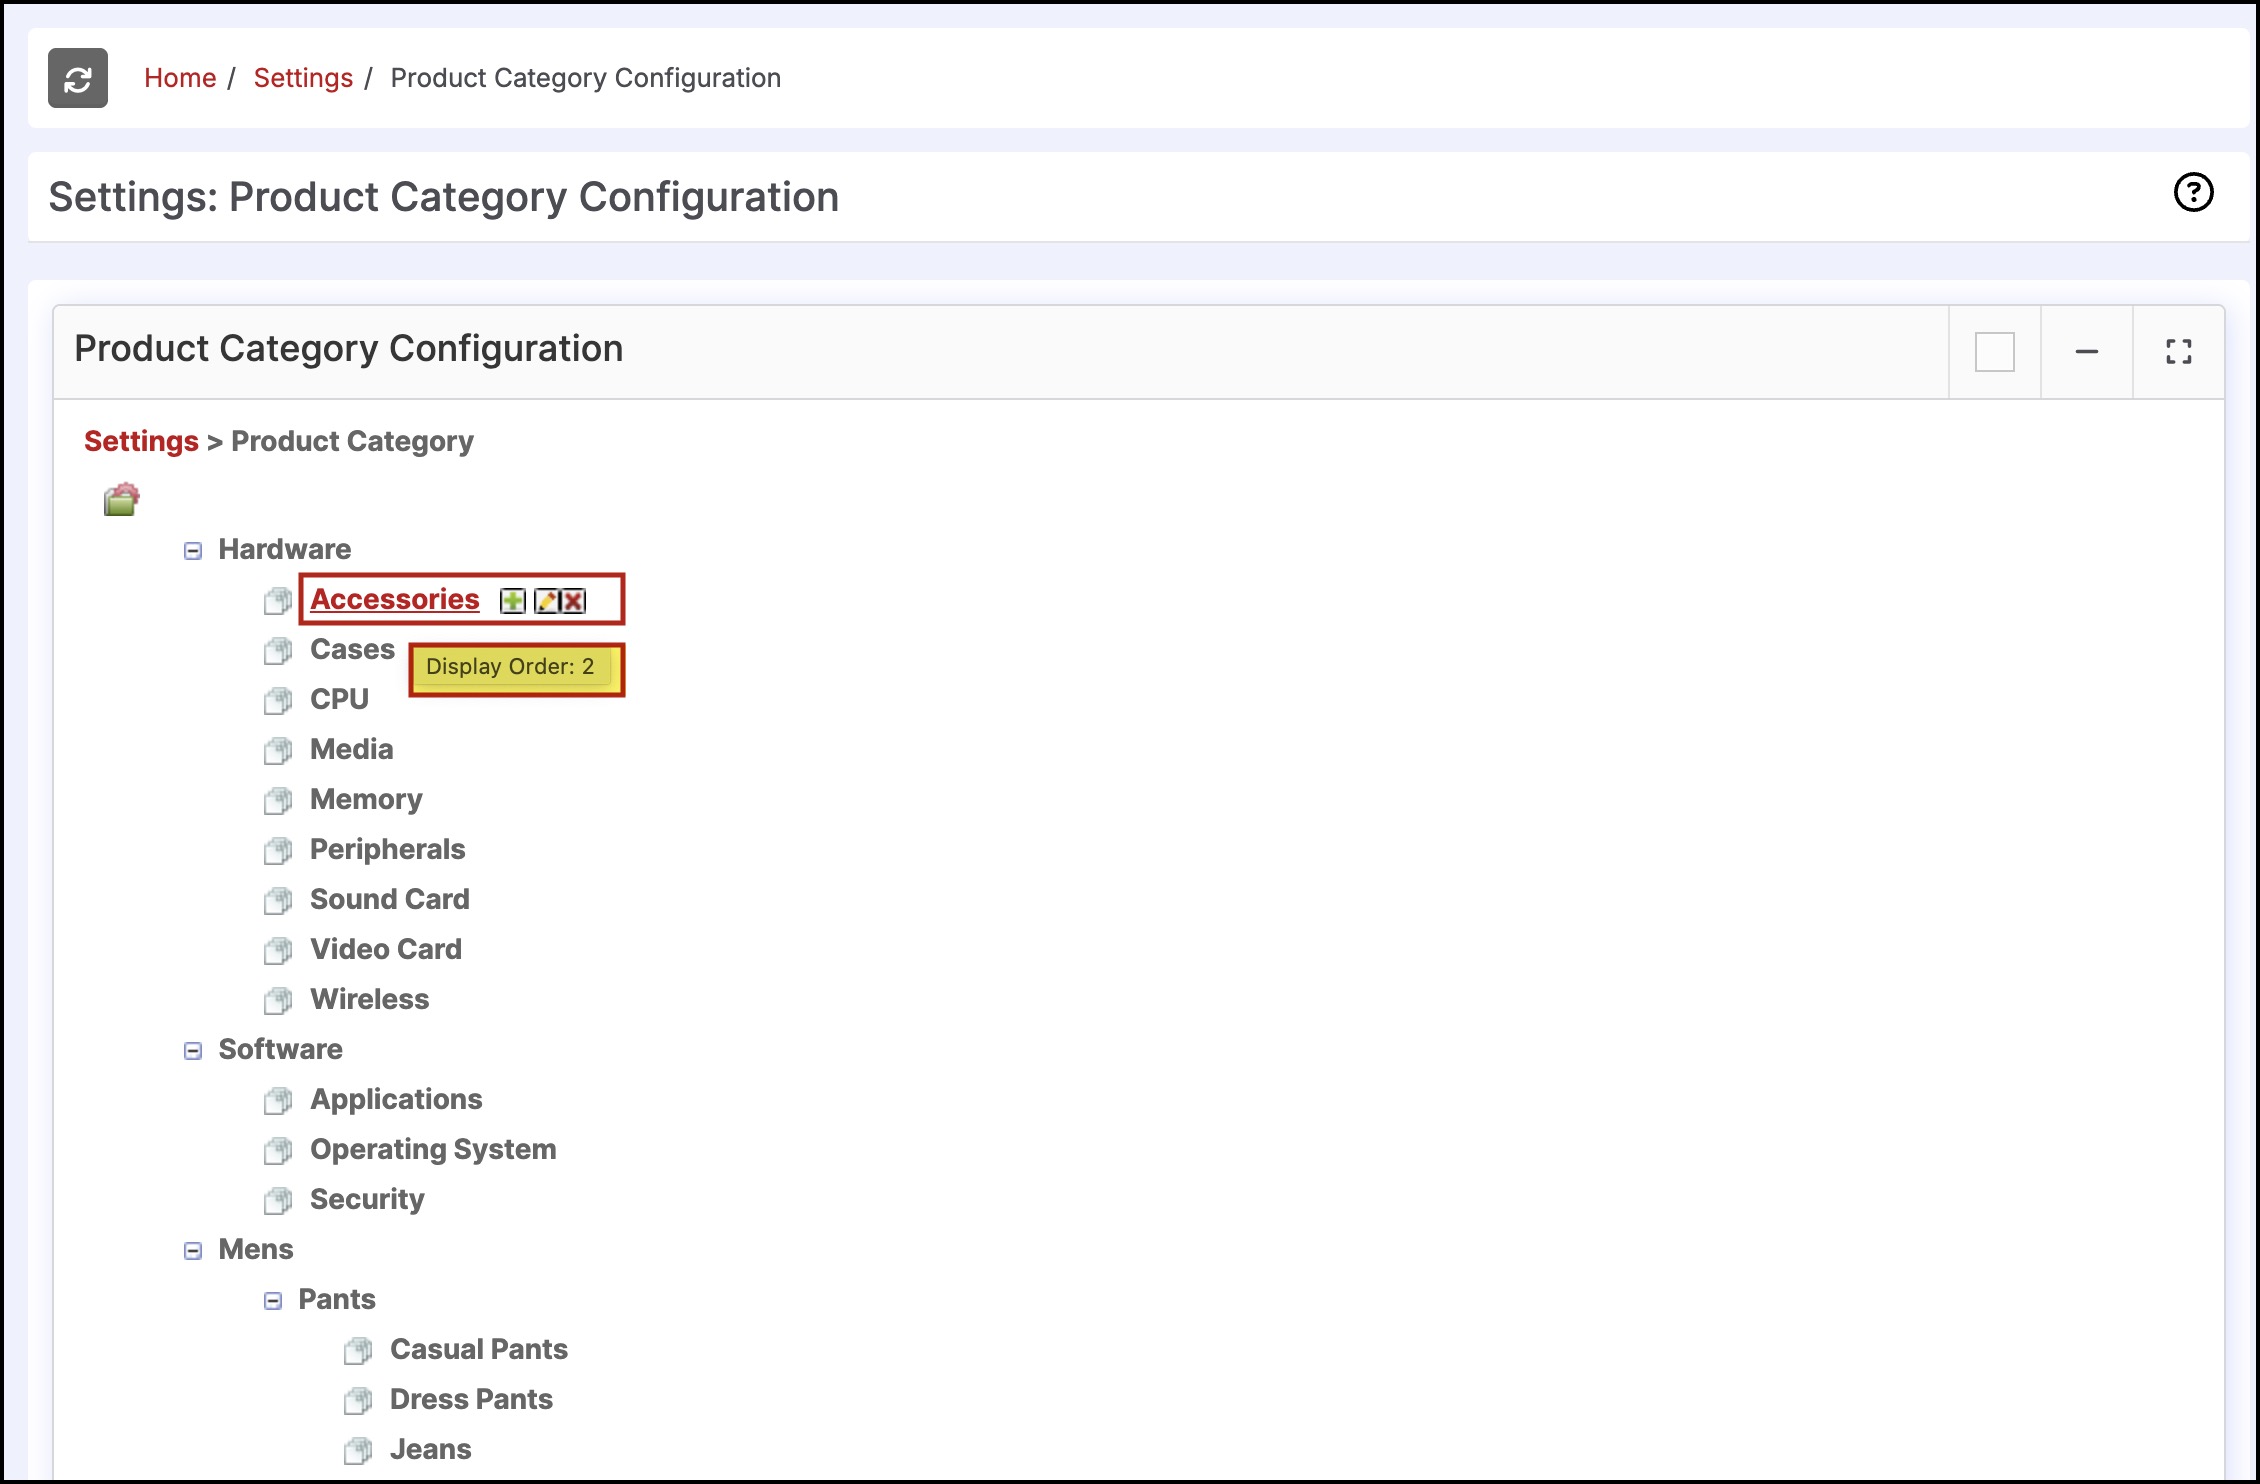Select the Hardware category
This screenshot has height=1484, width=2260.
click(x=285, y=549)
